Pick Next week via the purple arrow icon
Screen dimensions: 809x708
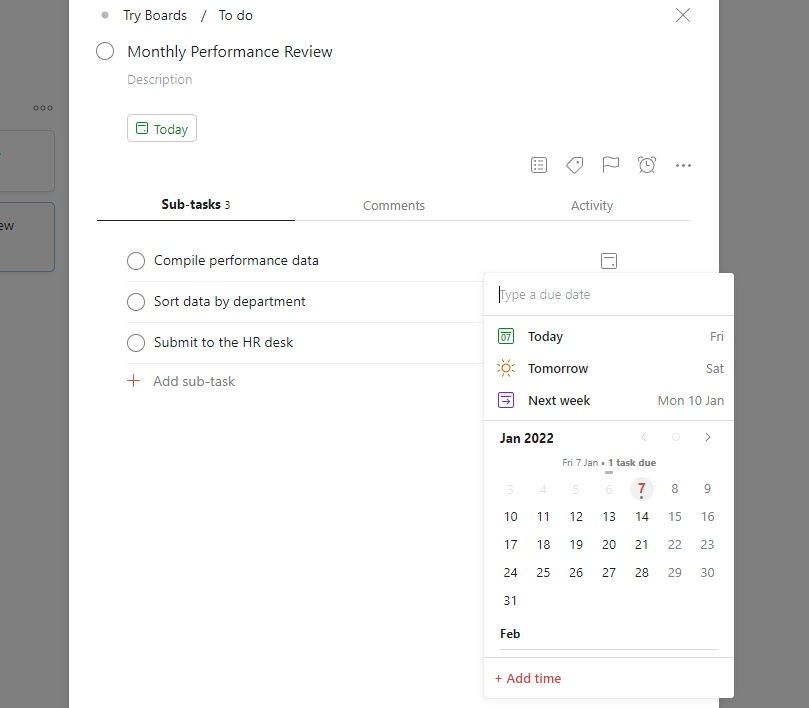pyautogui.click(x=505, y=400)
